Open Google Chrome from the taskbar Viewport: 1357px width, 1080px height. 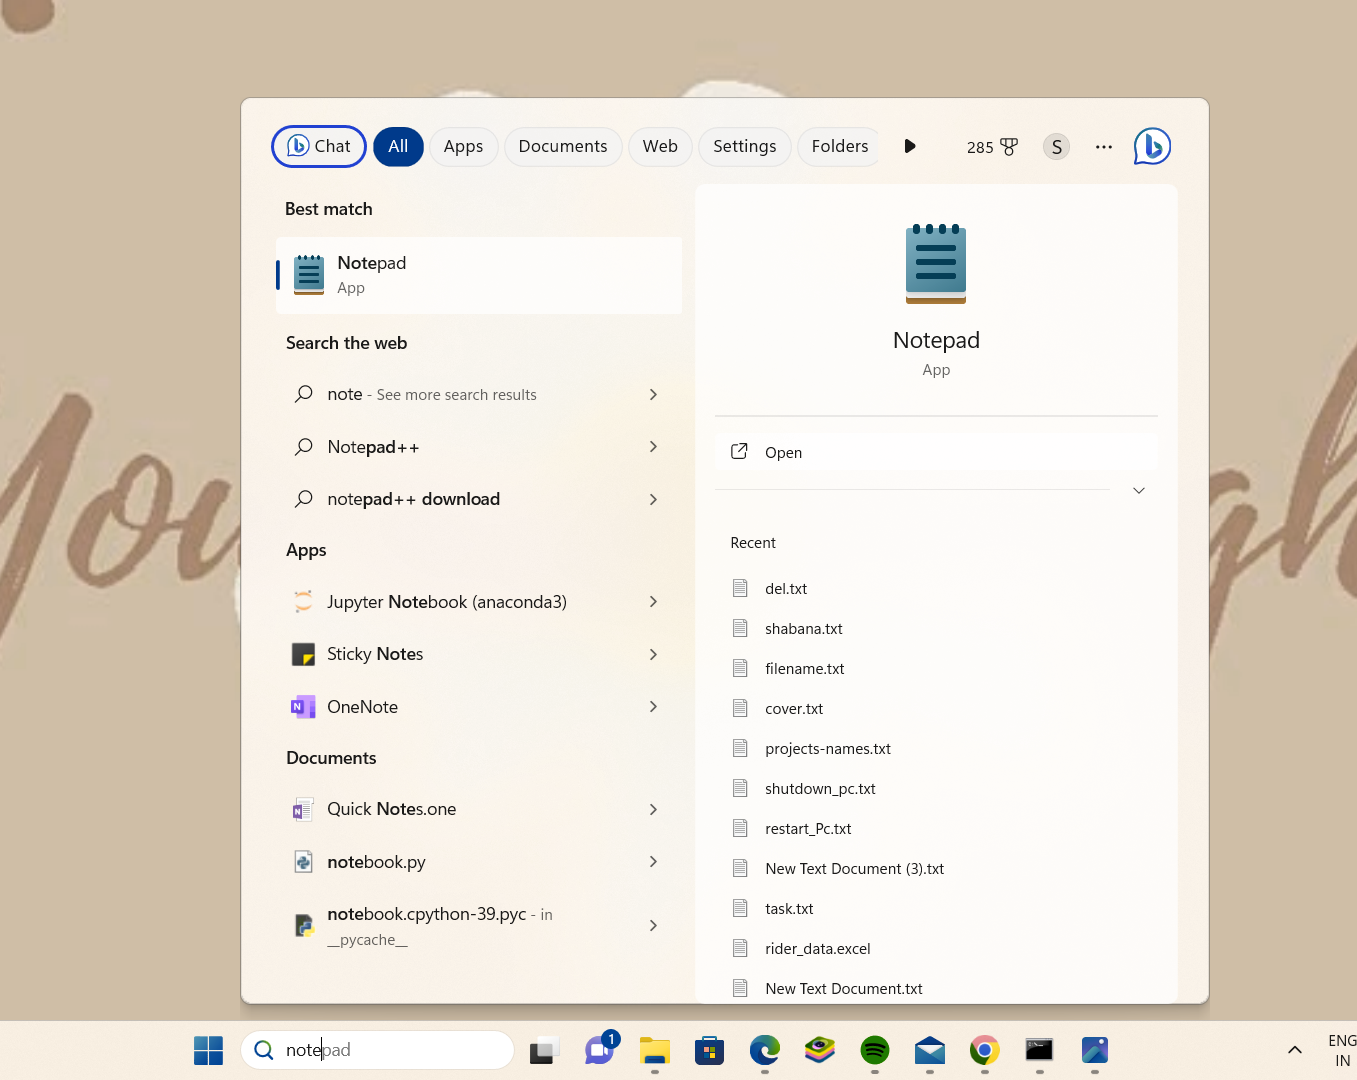[x=984, y=1050]
